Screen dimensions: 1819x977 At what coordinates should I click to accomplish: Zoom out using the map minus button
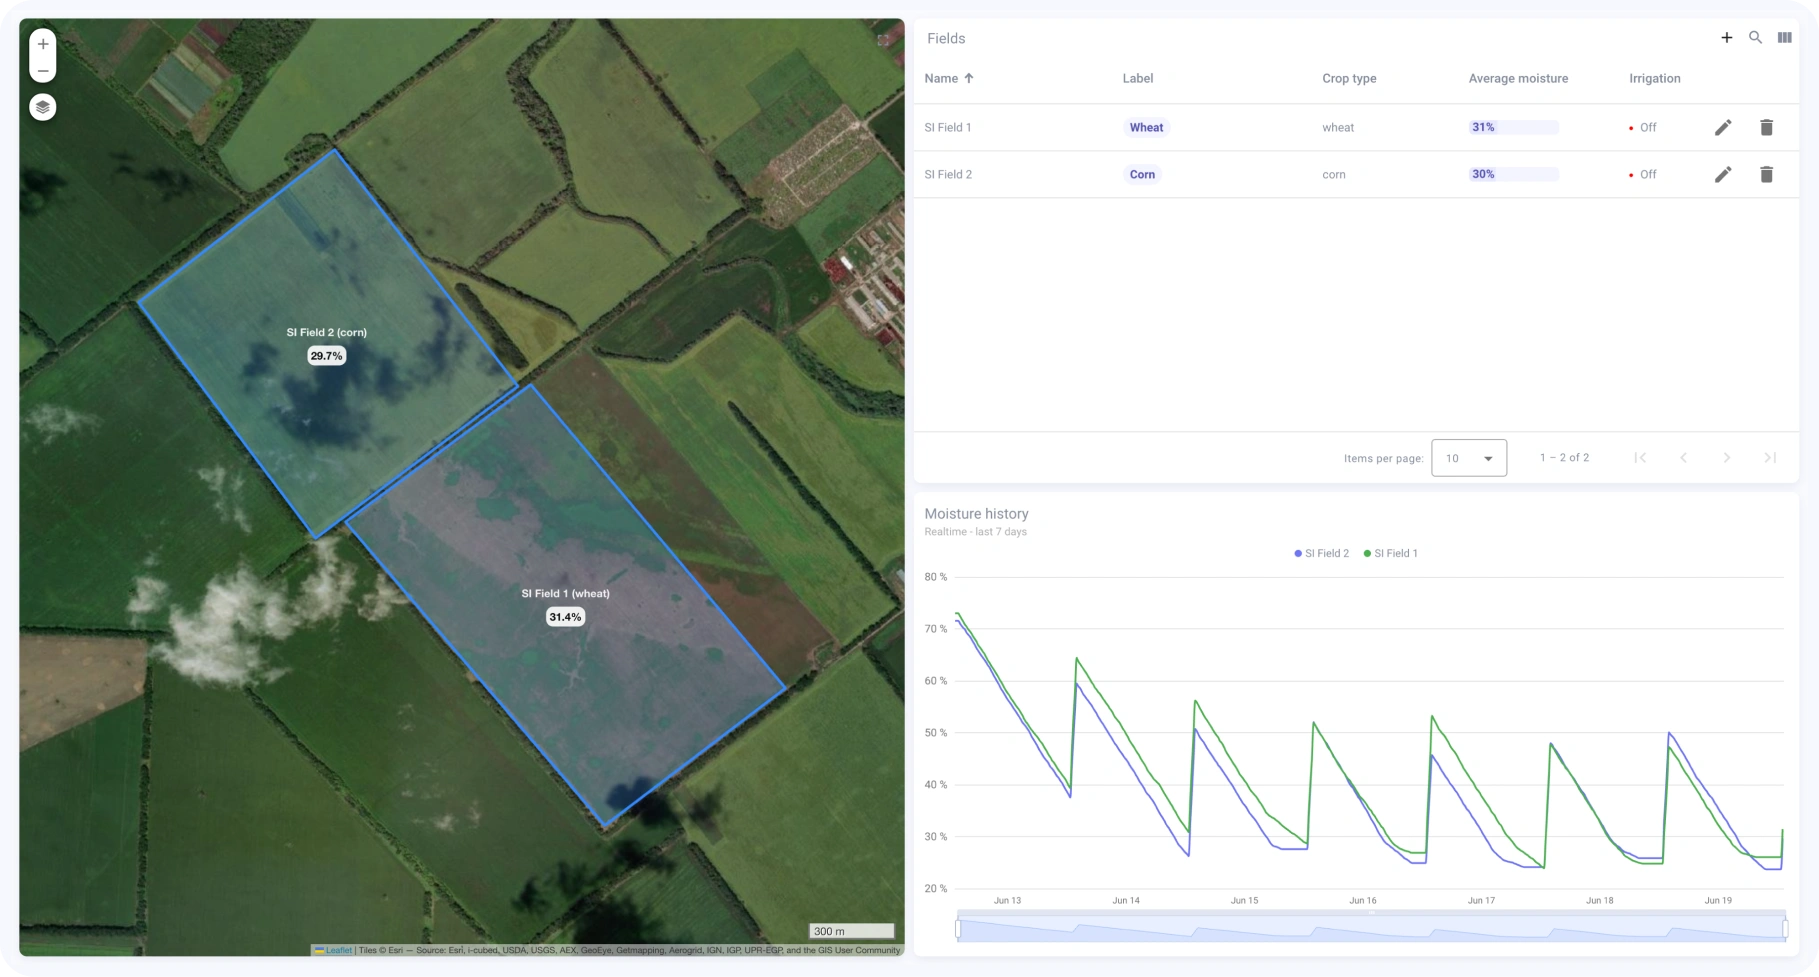point(42,70)
